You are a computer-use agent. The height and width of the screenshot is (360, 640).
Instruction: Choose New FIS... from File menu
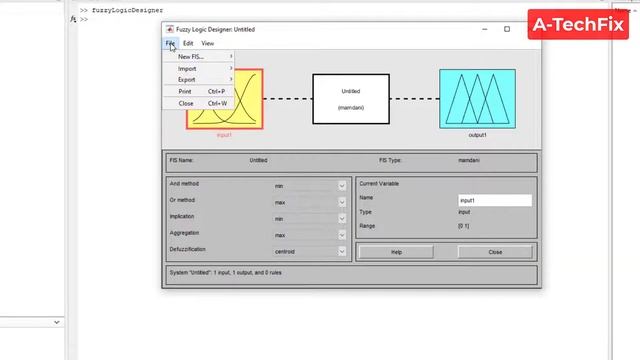(x=198, y=57)
